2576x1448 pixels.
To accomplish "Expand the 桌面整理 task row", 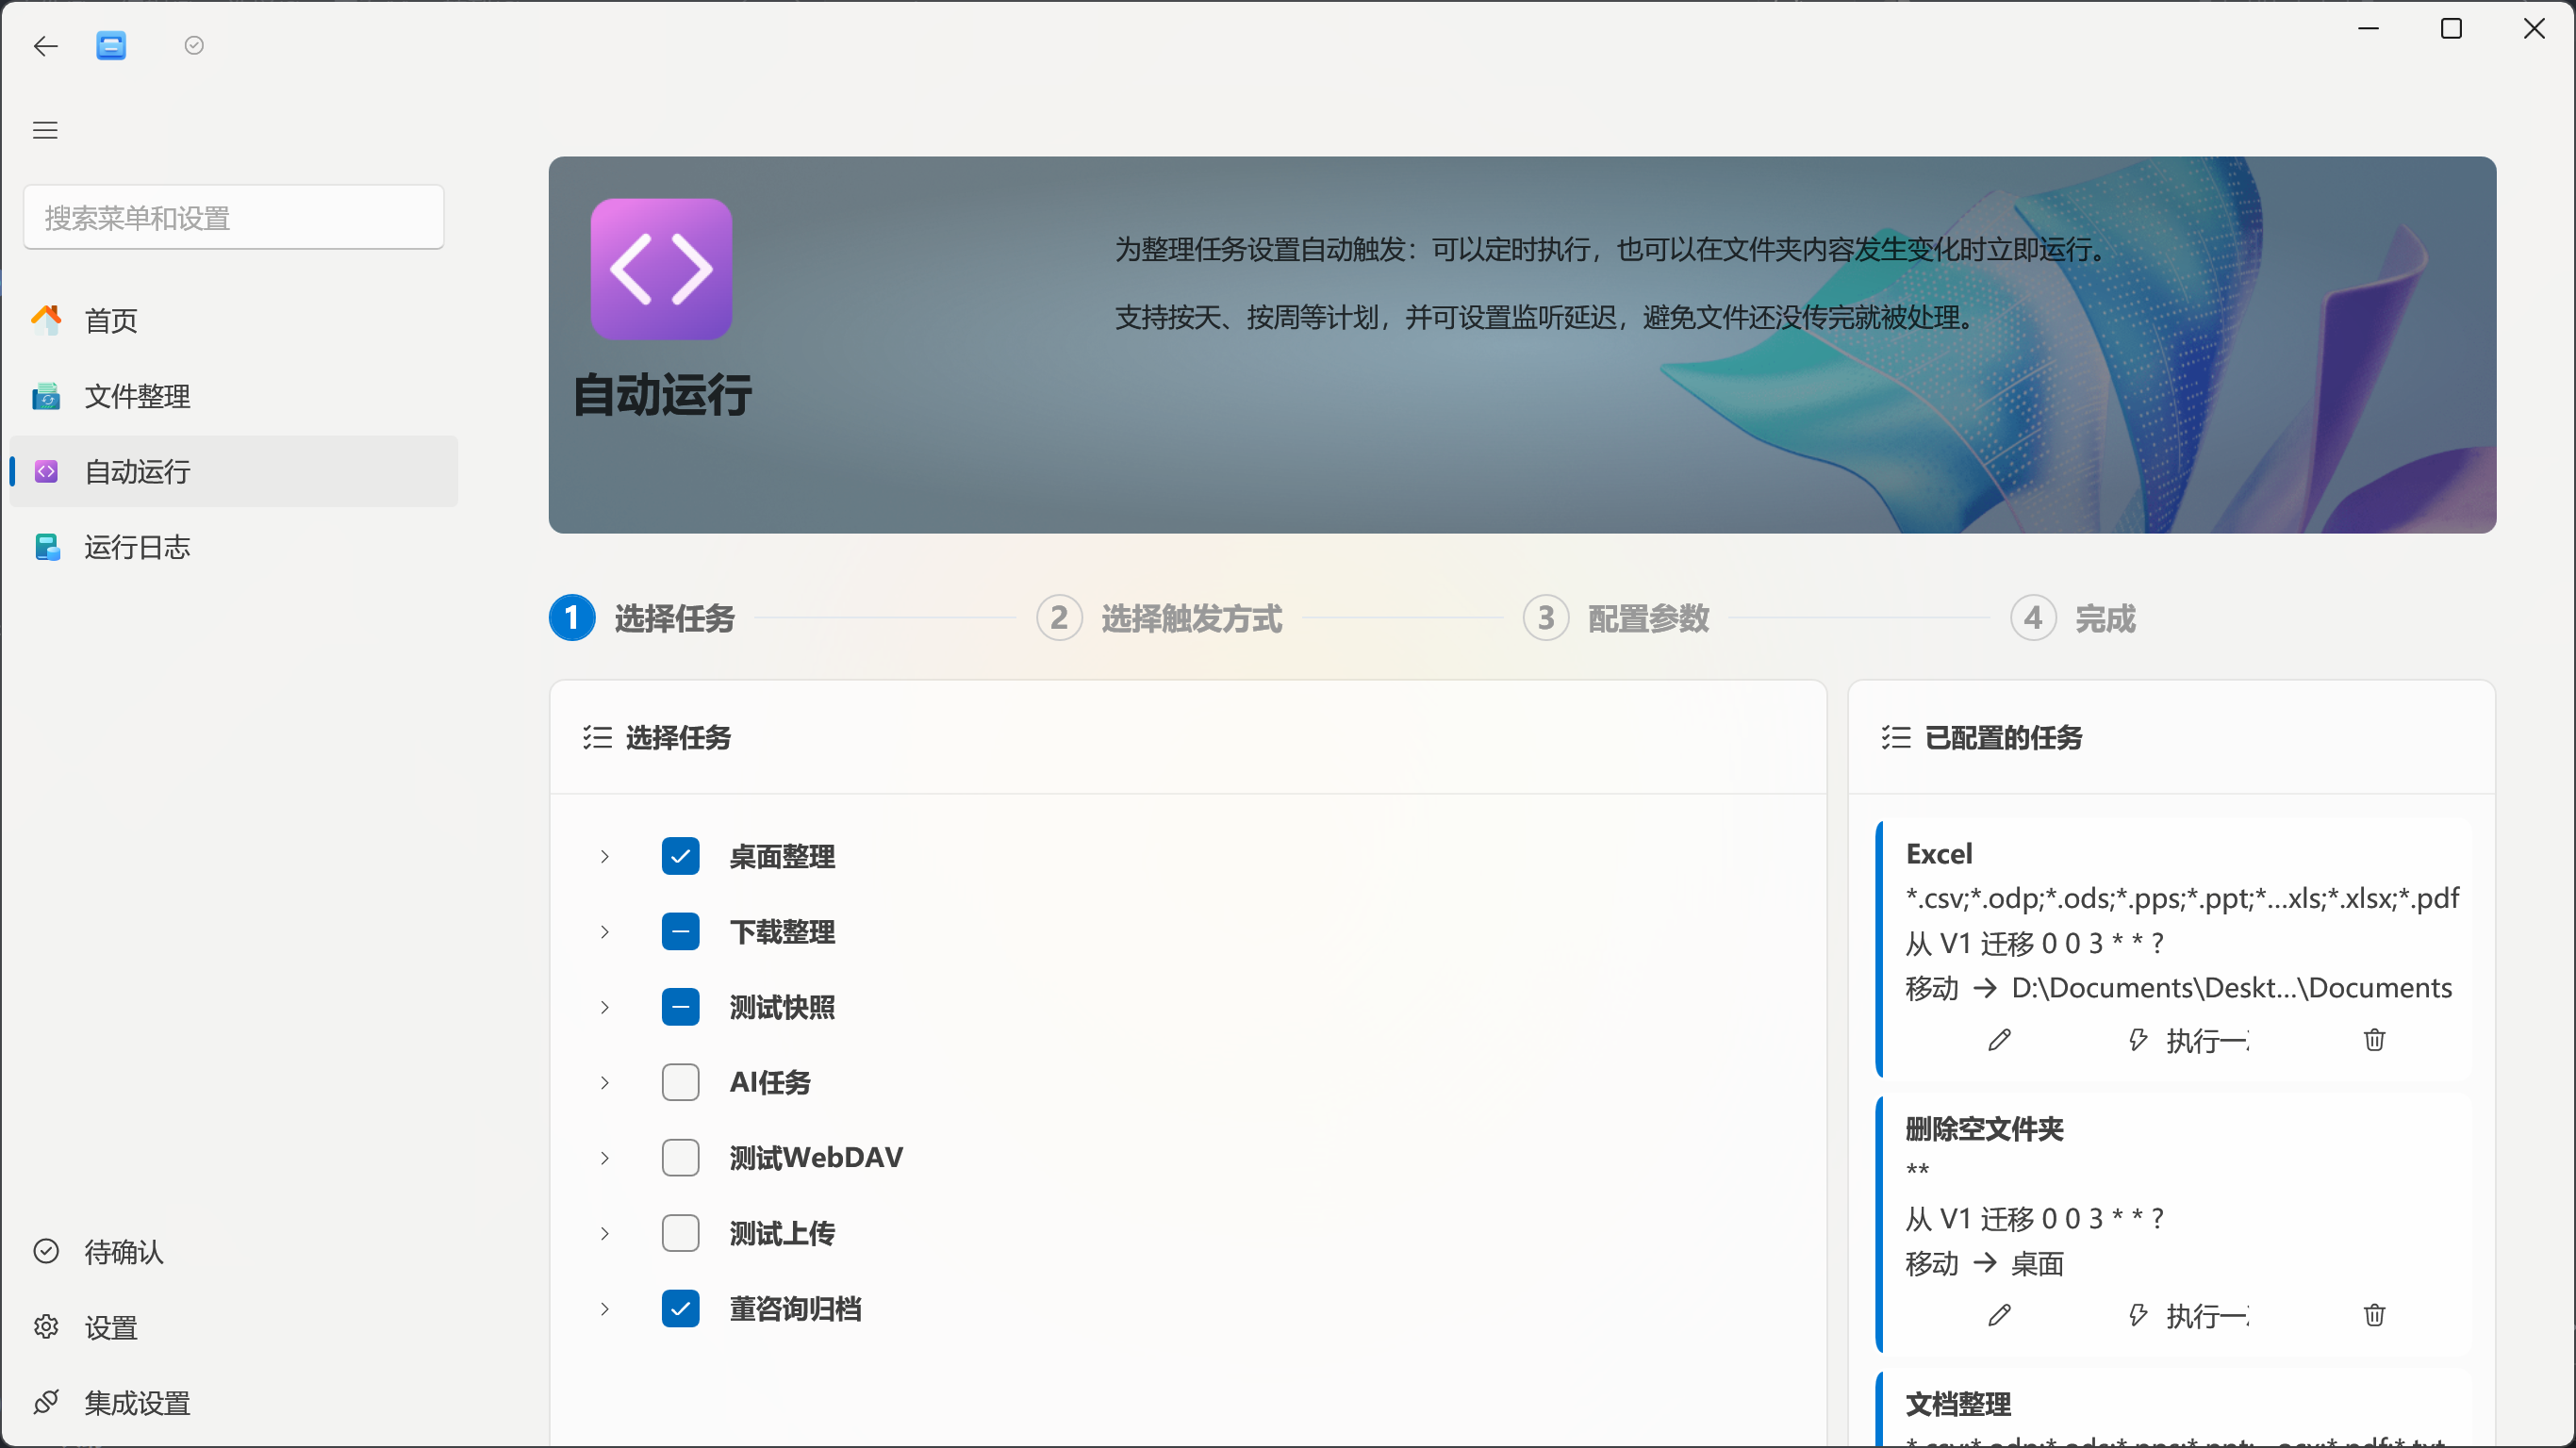I will pos(605,856).
